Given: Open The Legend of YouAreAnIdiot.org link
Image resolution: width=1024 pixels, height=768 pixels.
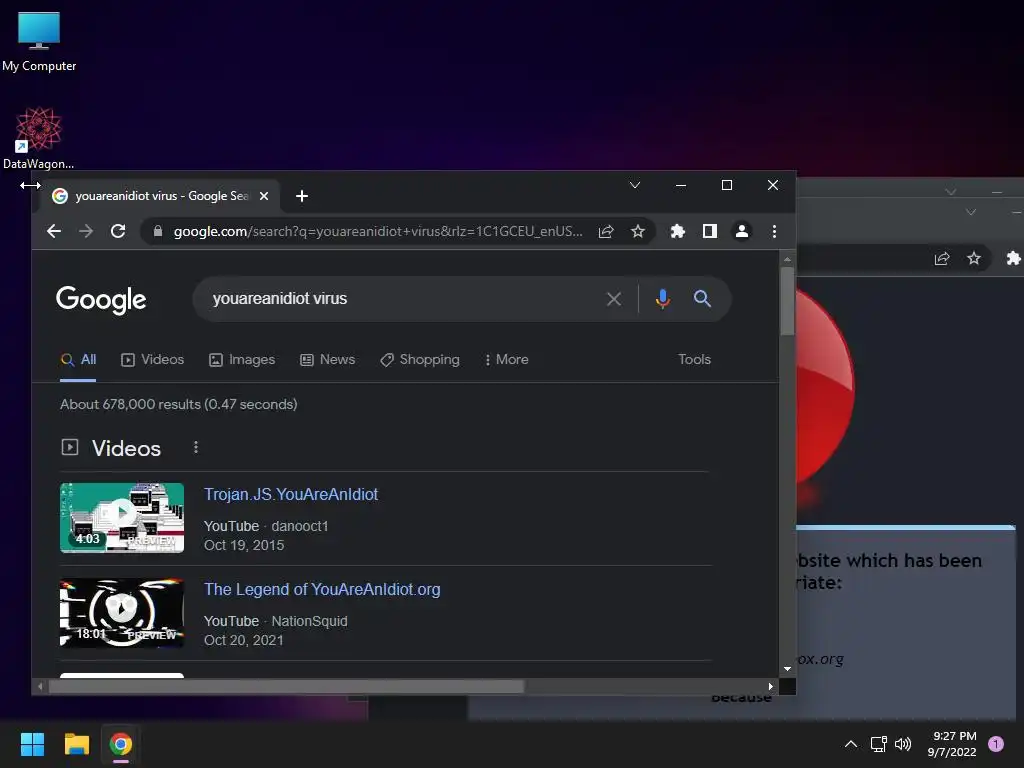Looking at the screenshot, I should [322, 590].
